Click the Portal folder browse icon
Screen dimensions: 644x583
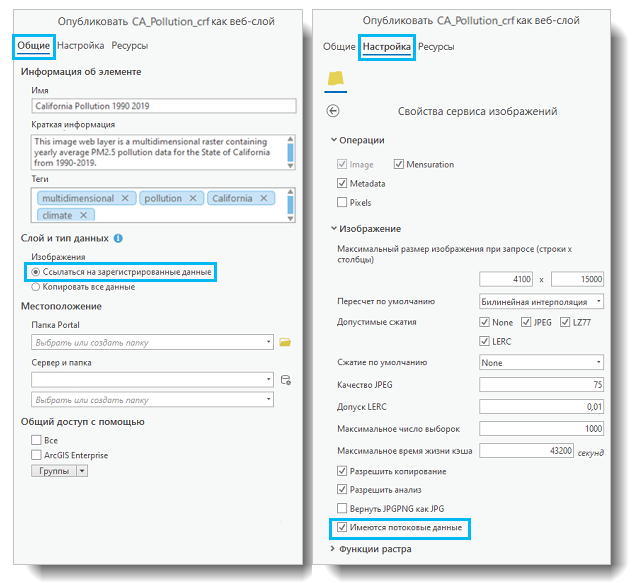285,342
